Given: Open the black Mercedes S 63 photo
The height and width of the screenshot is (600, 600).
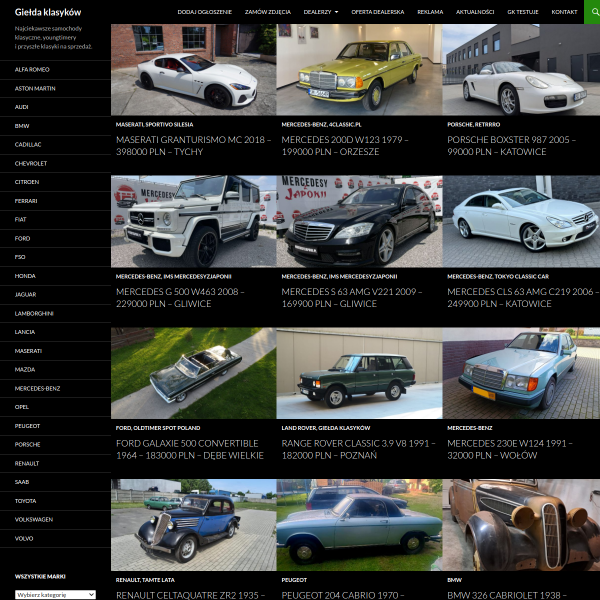Looking at the screenshot, I should click(x=359, y=222).
